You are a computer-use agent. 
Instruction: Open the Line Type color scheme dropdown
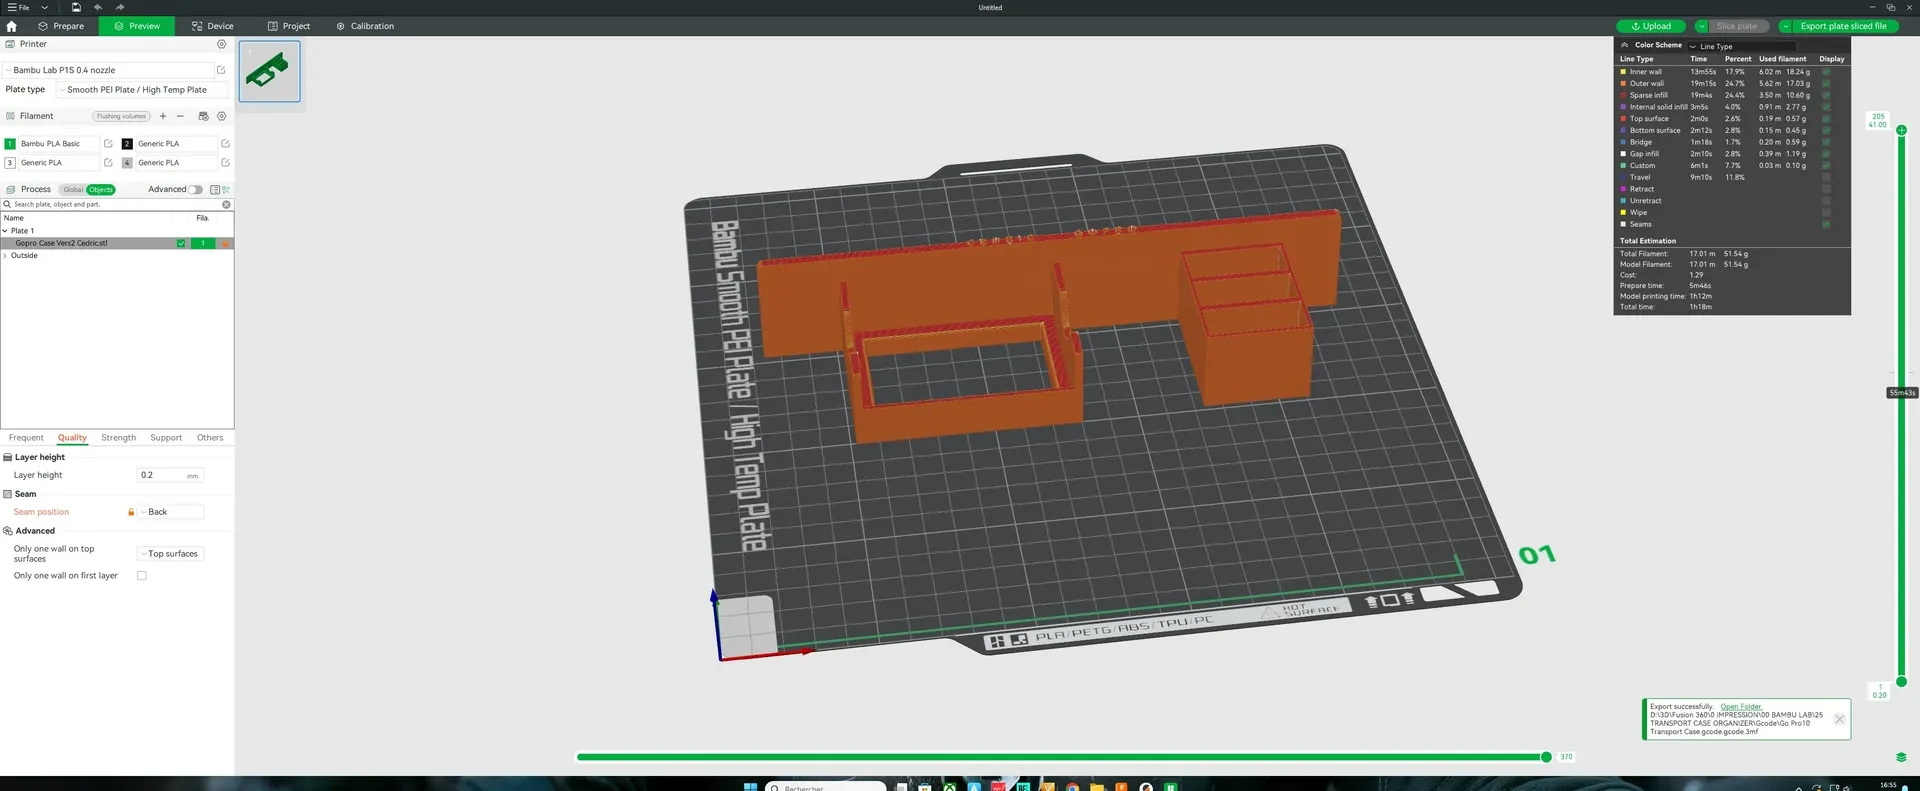(x=1741, y=46)
